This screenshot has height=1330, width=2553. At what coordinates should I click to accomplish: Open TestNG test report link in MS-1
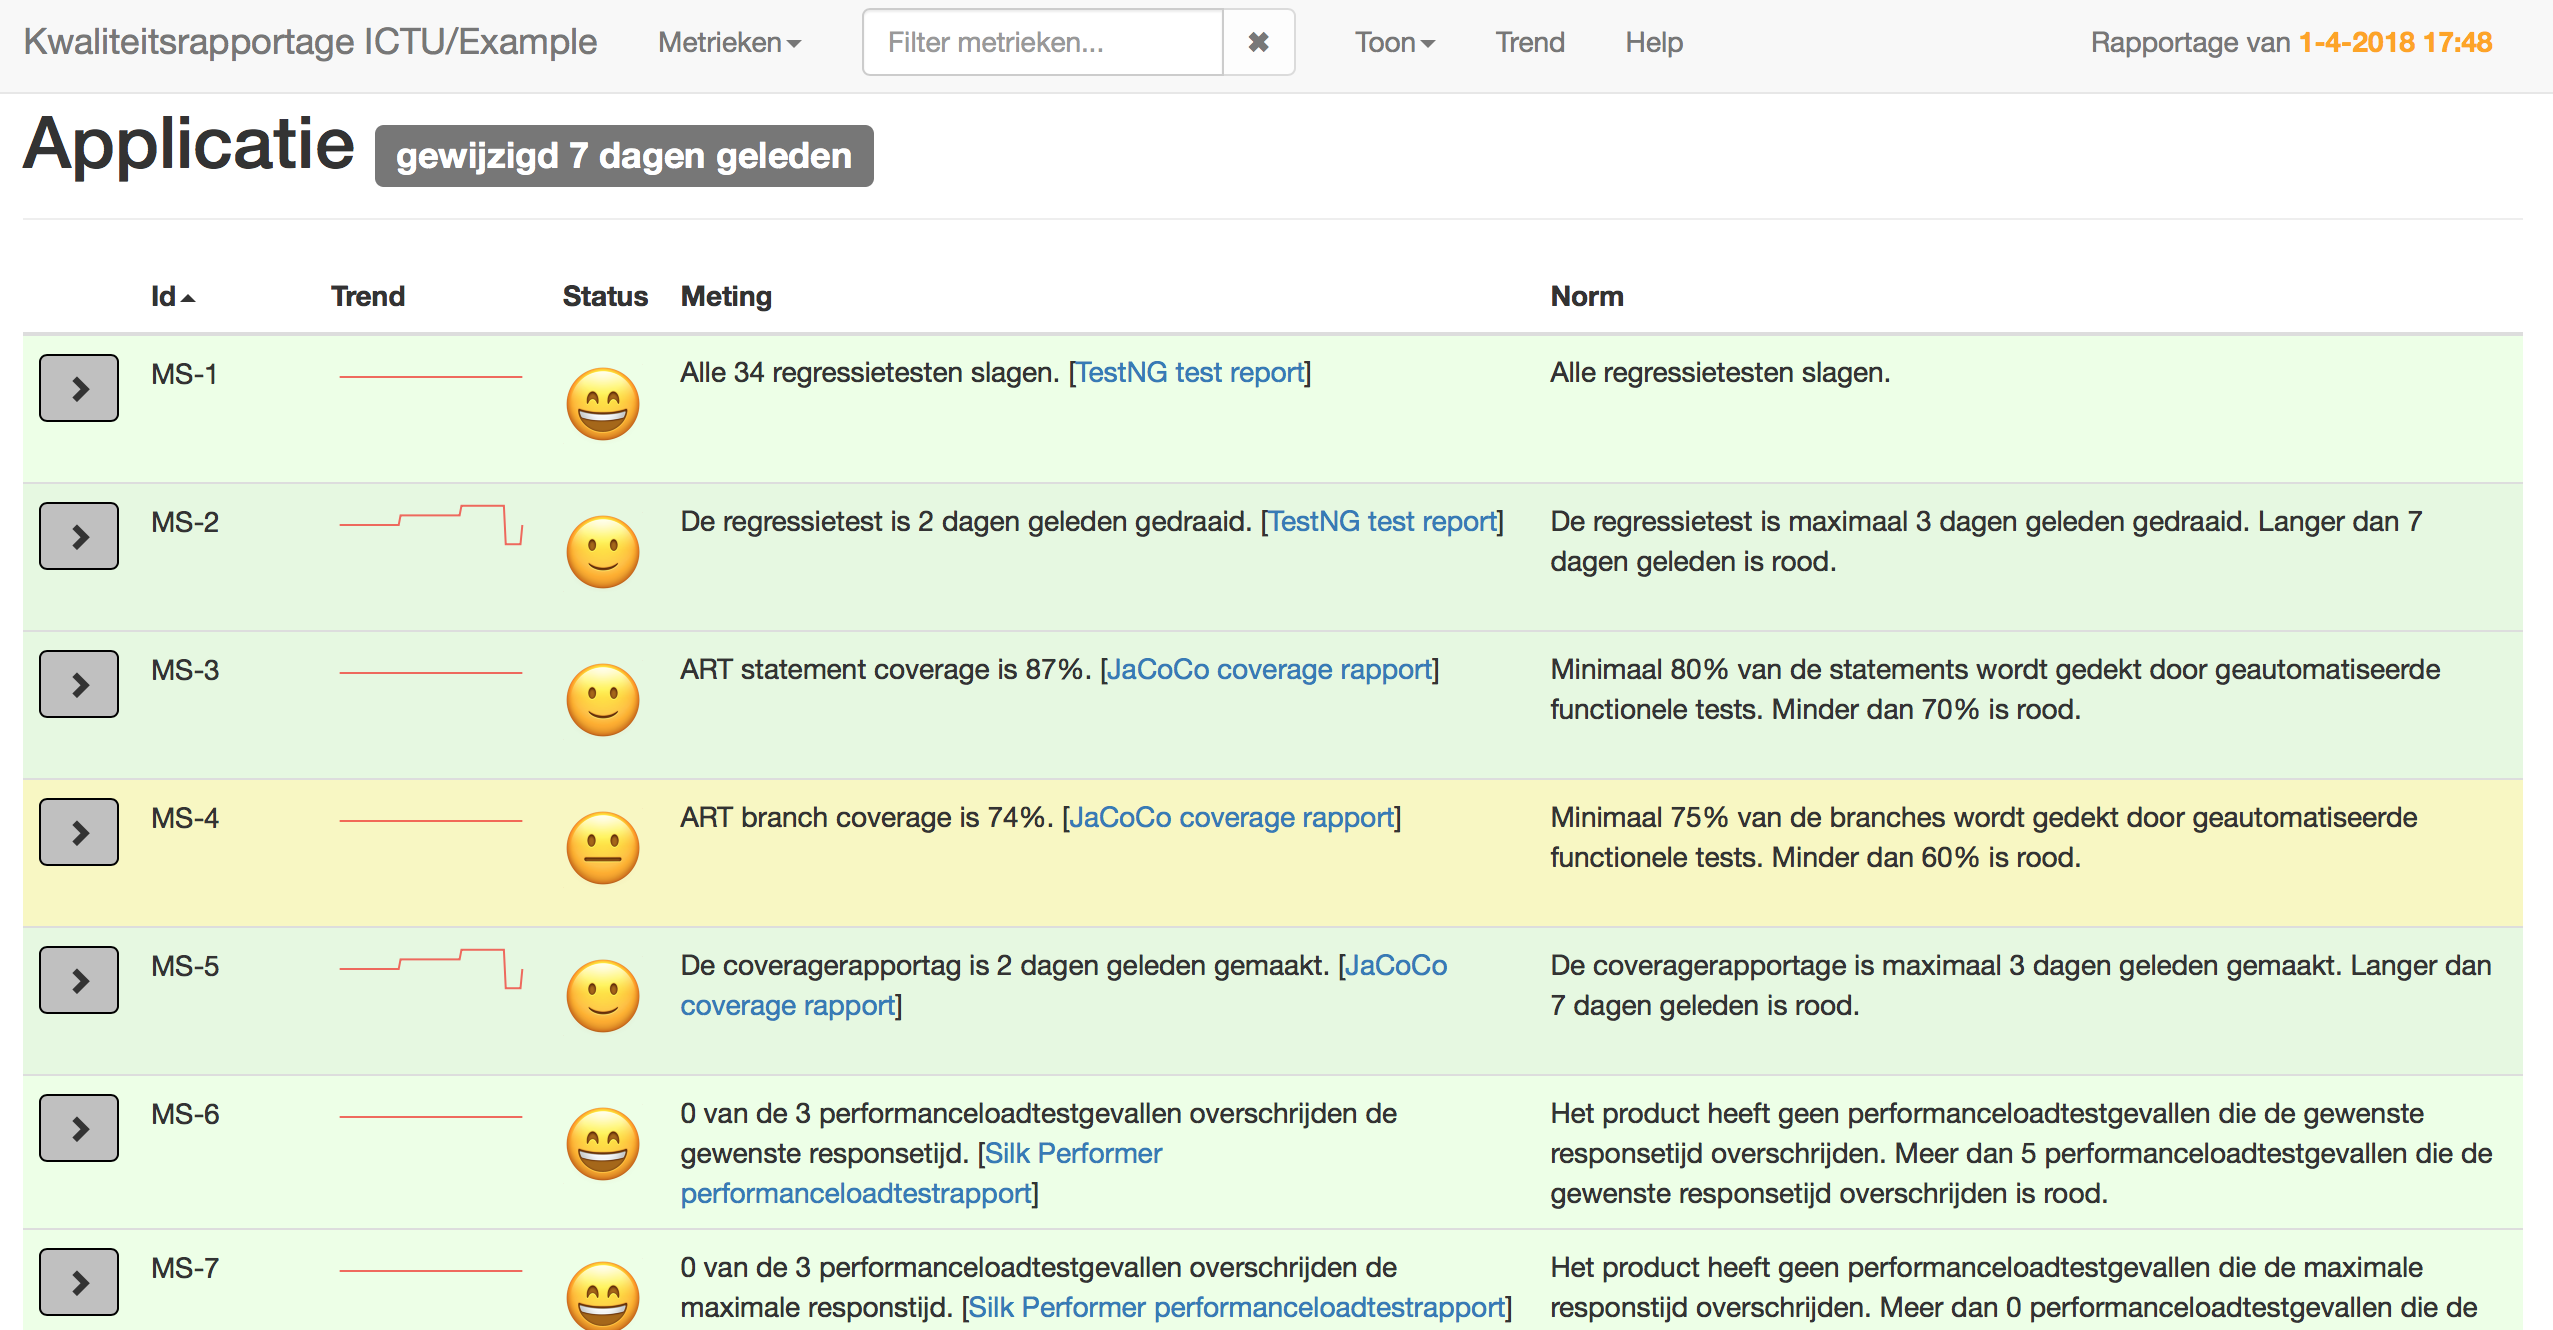point(1190,372)
